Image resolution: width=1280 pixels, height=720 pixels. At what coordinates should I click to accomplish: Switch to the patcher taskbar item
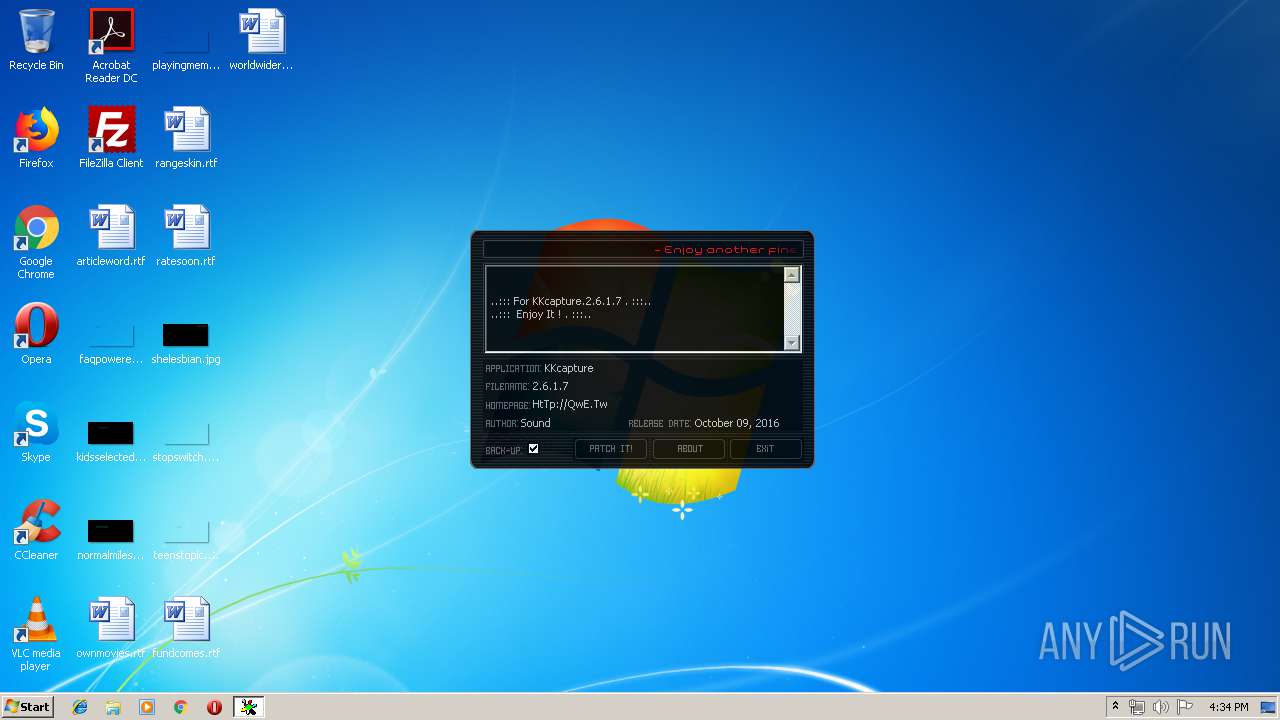249,707
